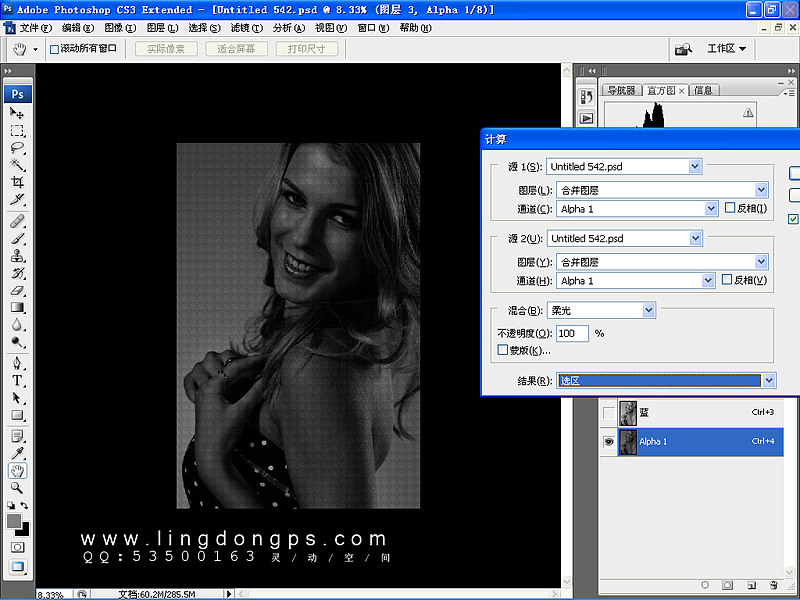Image resolution: width=800 pixels, height=600 pixels.
Task: Select the Healing Brush tool
Action: pyautogui.click(x=17, y=221)
